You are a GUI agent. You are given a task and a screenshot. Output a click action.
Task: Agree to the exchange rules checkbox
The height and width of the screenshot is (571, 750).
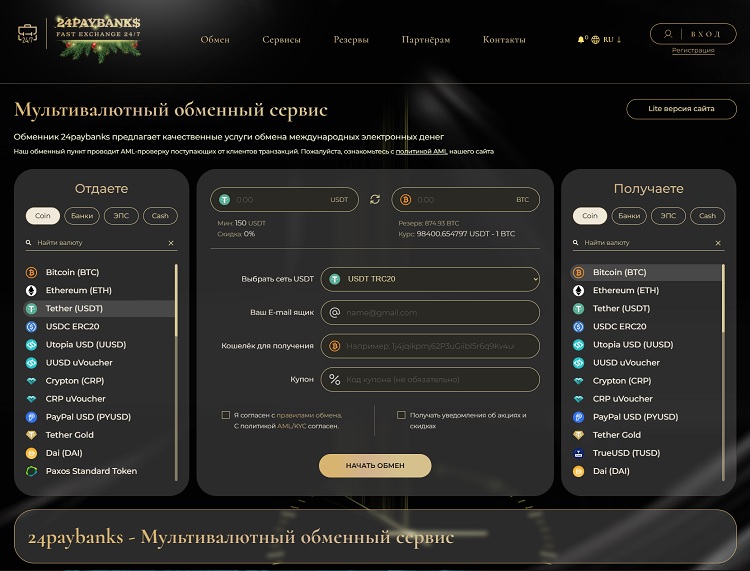pos(226,415)
